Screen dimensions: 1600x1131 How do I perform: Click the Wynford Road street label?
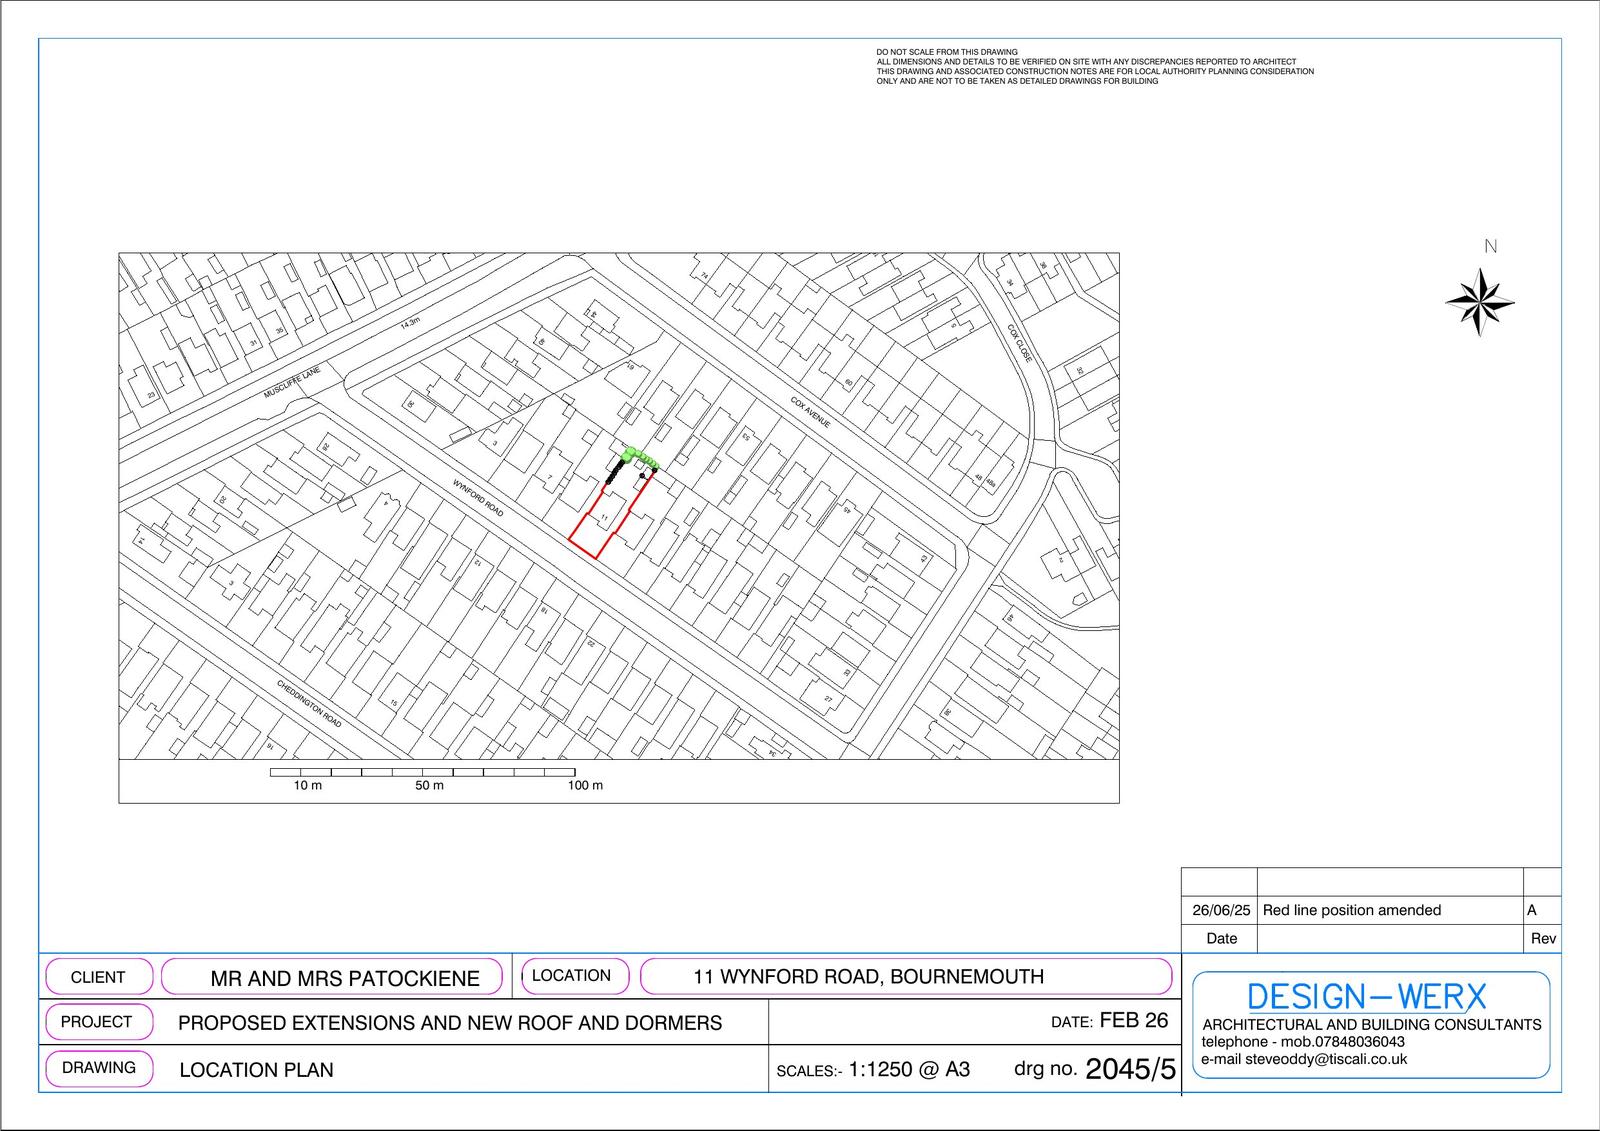(x=478, y=497)
